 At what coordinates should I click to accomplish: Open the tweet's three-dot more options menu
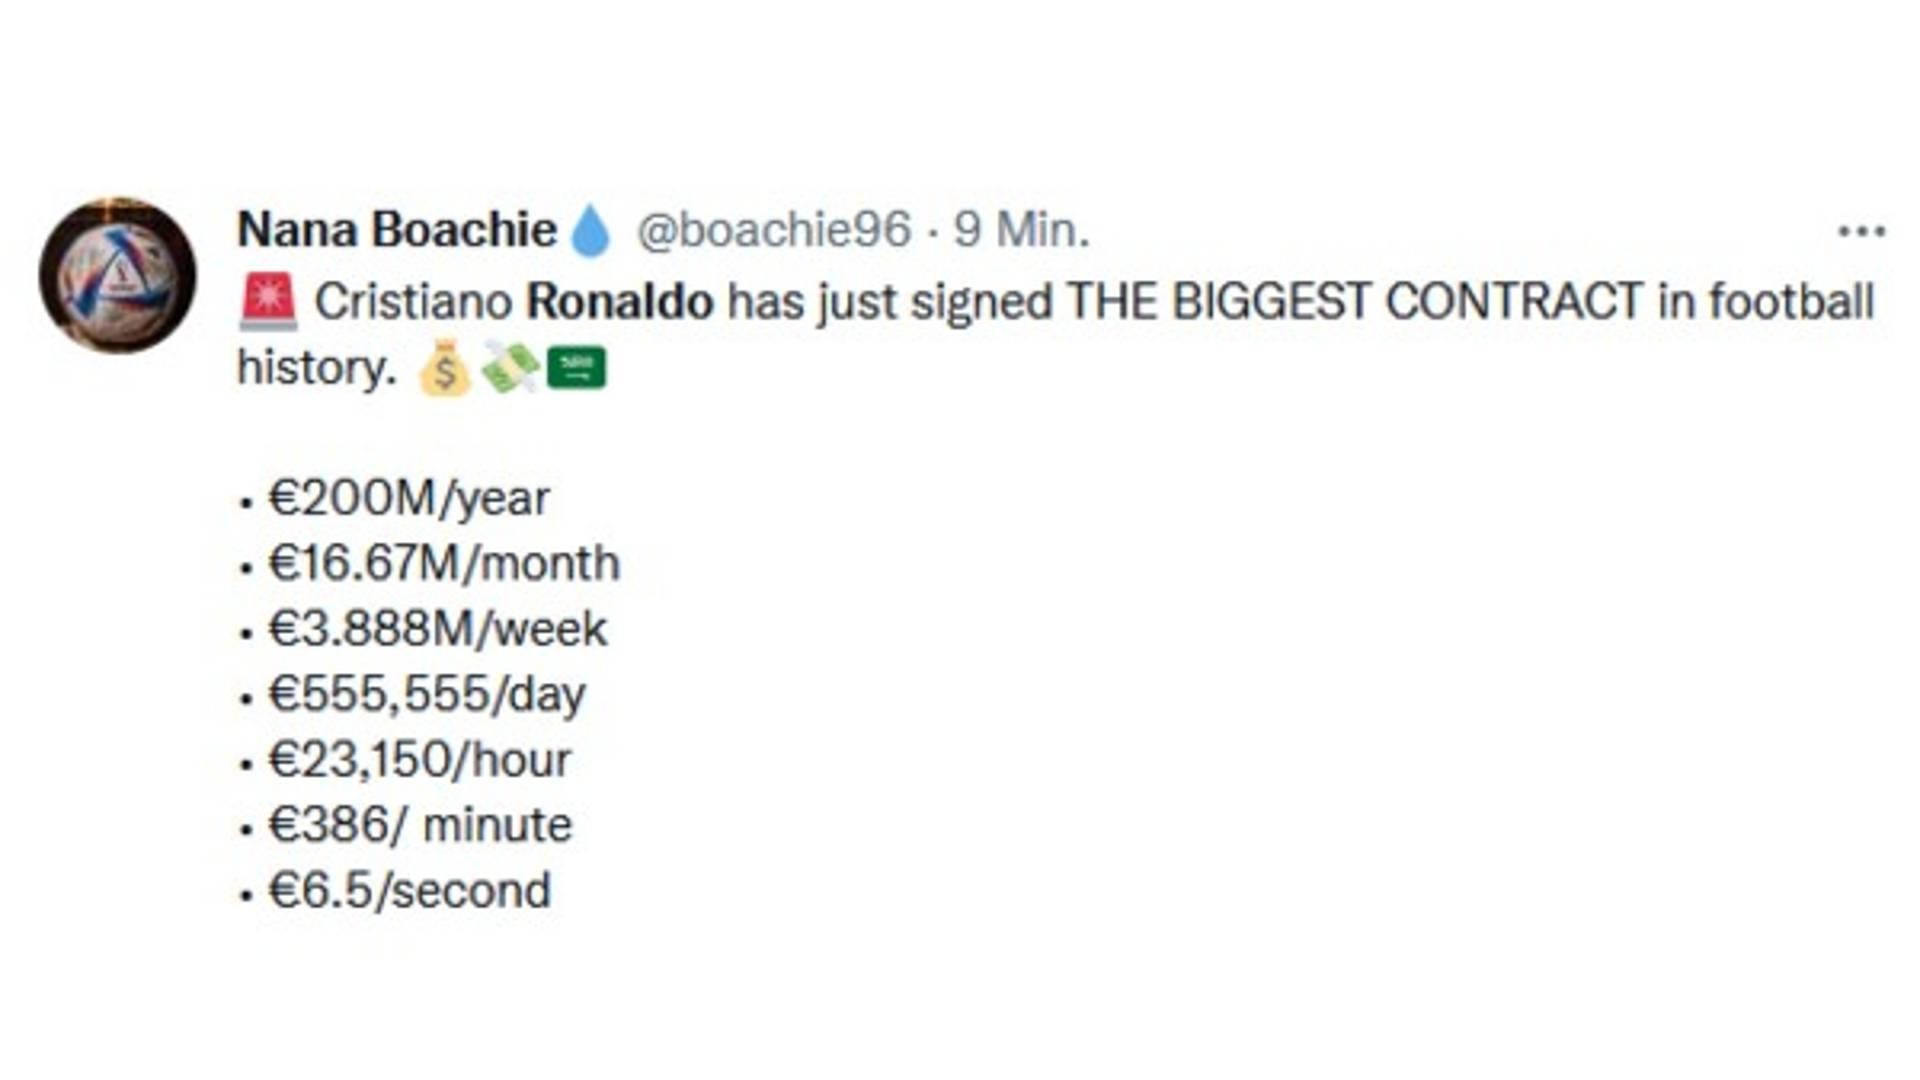pyautogui.click(x=1860, y=231)
